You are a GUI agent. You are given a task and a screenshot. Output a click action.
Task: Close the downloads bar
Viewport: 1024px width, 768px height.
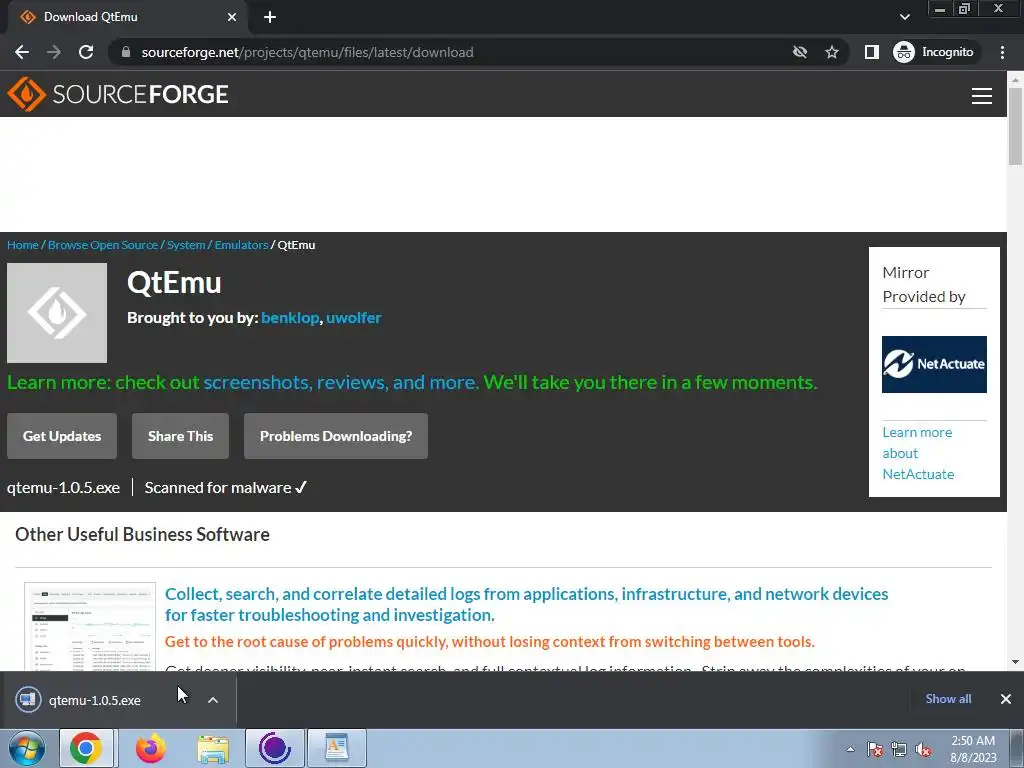point(1006,699)
